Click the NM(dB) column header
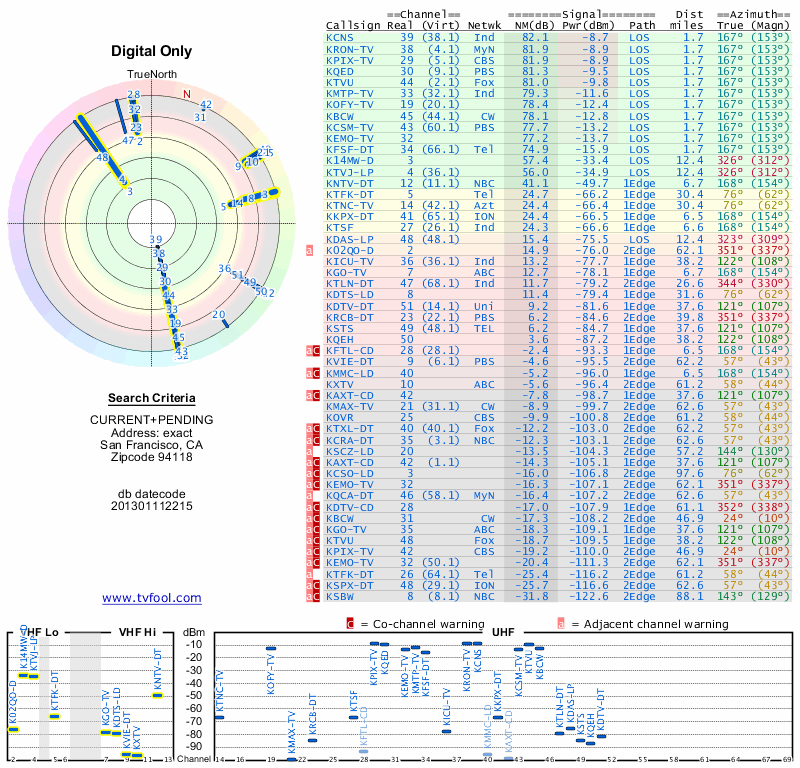 (532, 26)
